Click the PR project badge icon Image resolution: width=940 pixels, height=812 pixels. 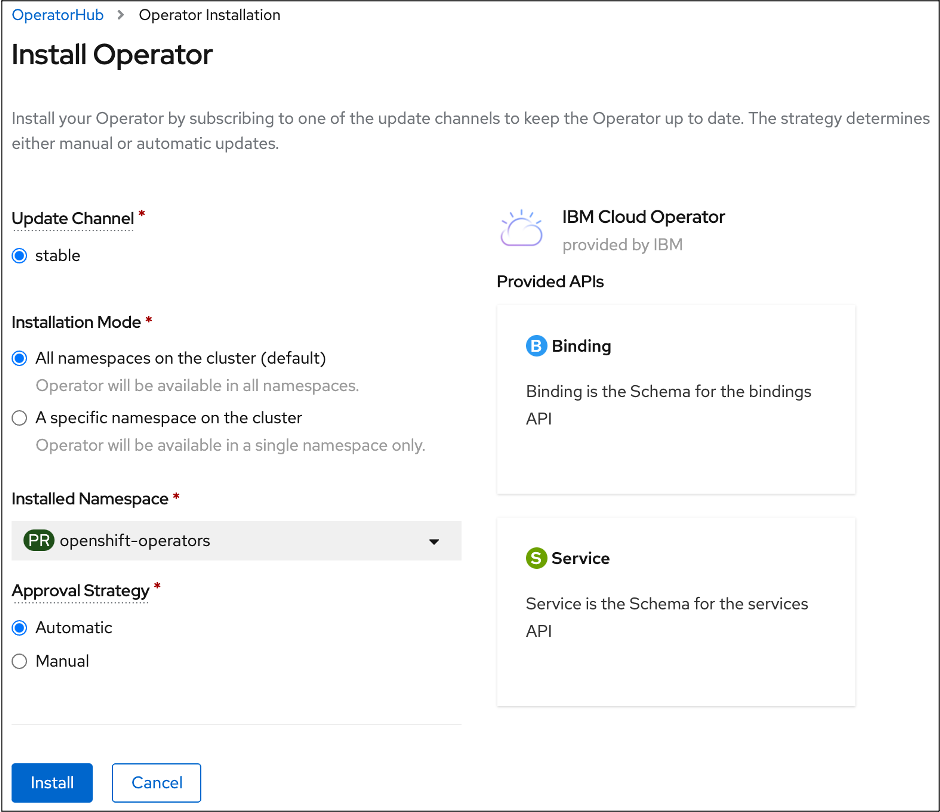pos(39,540)
